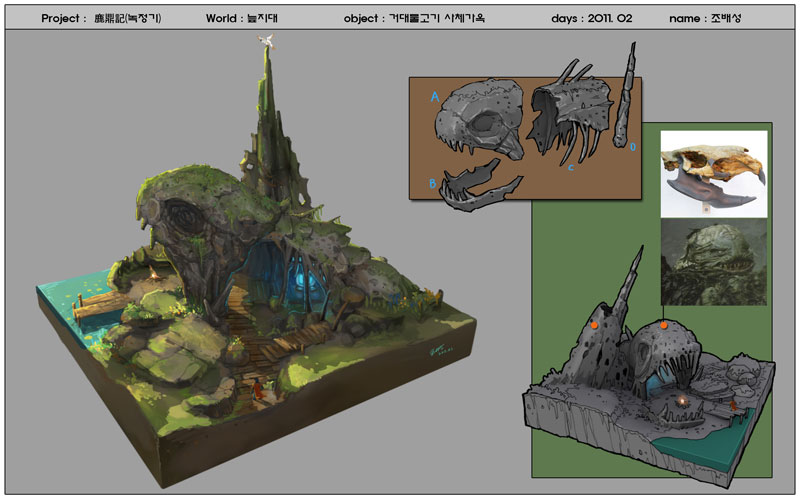Click the orange marker on the grey spire
The width and height of the screenshot is (800, 499).
[593, 326]
